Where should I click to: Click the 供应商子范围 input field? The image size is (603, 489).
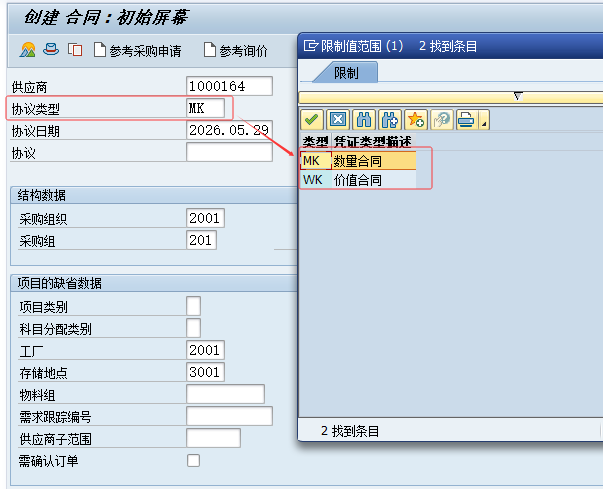[213, 437]
